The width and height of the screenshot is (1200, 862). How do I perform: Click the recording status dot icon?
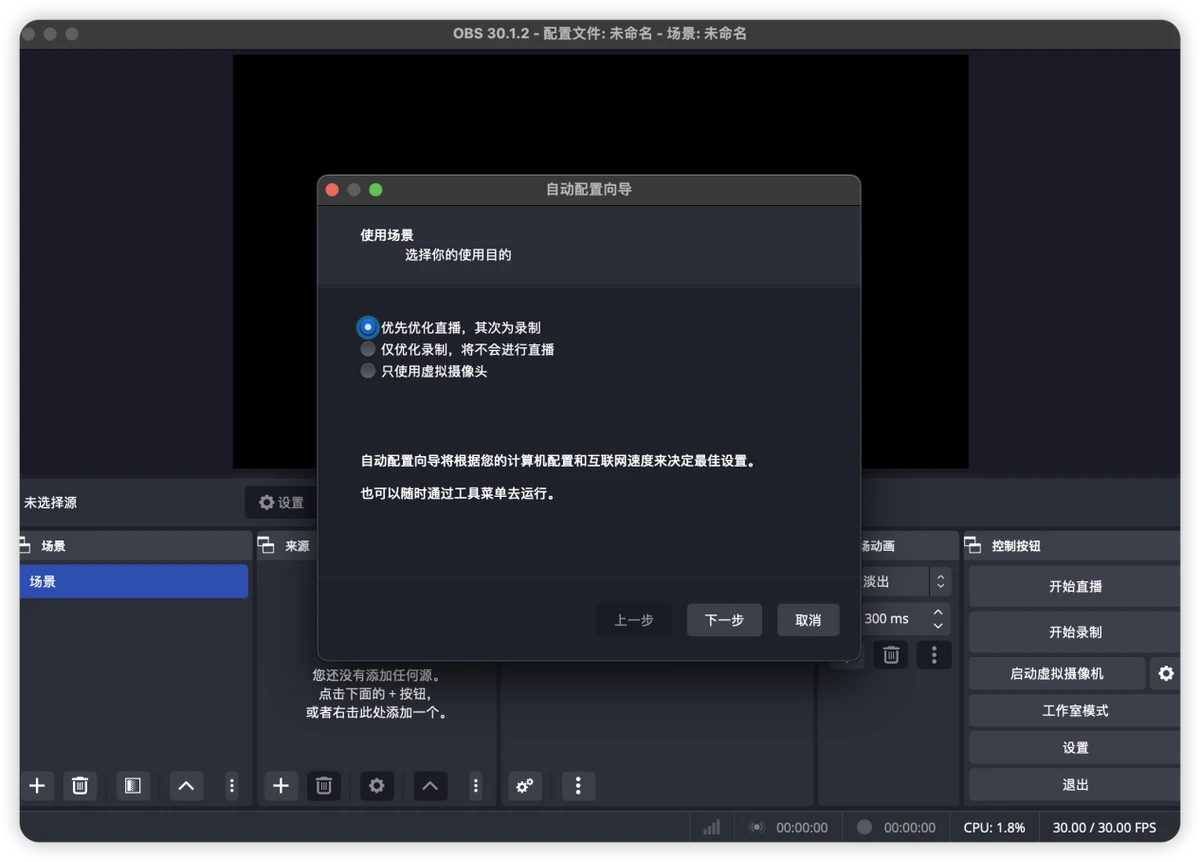[865, 827]
